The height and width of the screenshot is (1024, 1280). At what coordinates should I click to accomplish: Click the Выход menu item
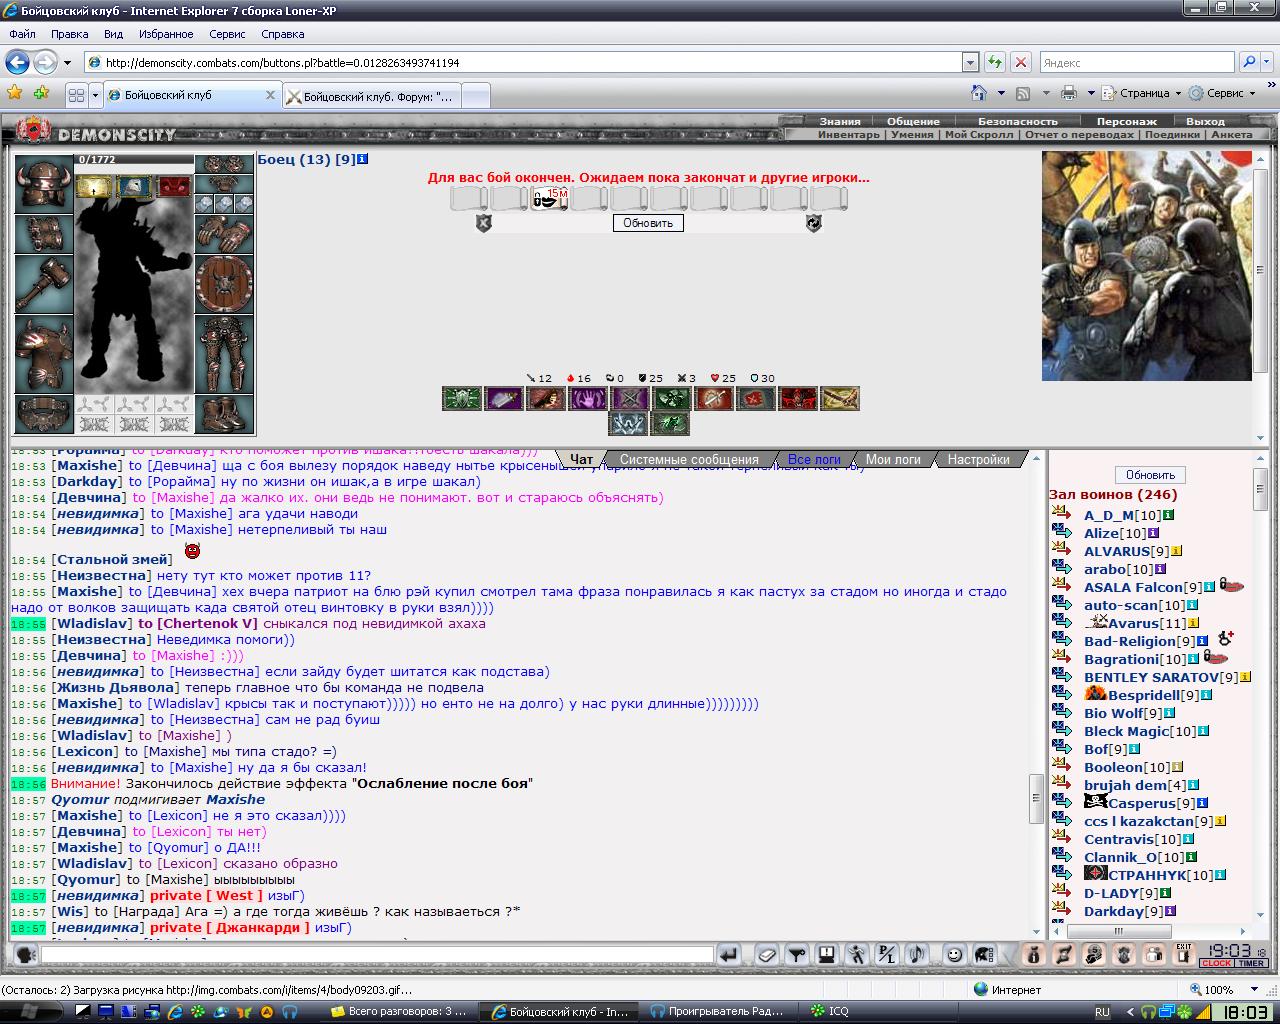pyautogui.click(x=1205, y=121)
